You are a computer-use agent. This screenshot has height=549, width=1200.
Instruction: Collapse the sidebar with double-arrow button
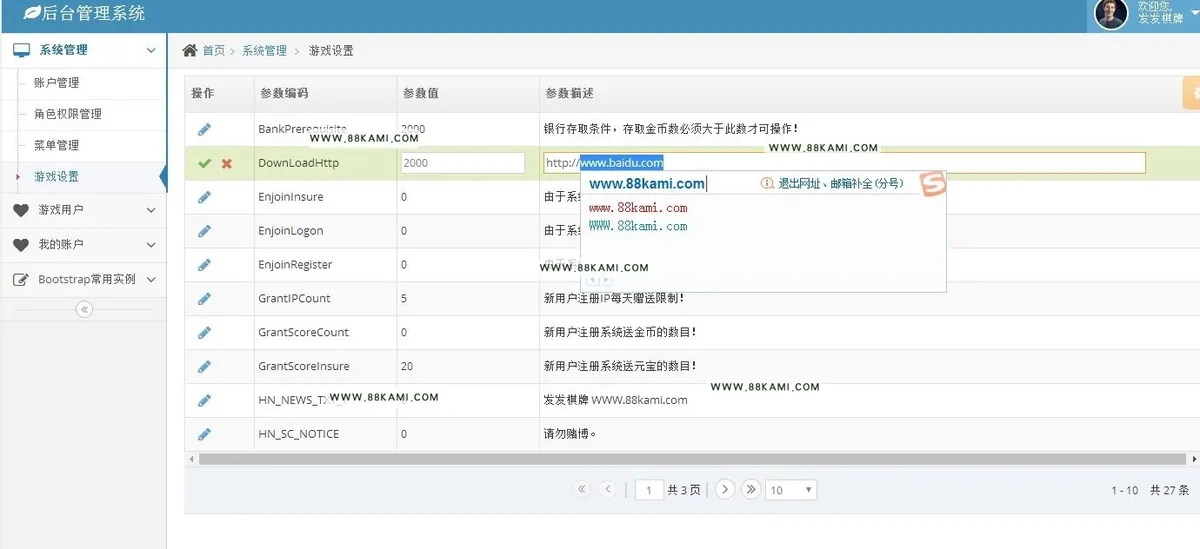[84, 310]
